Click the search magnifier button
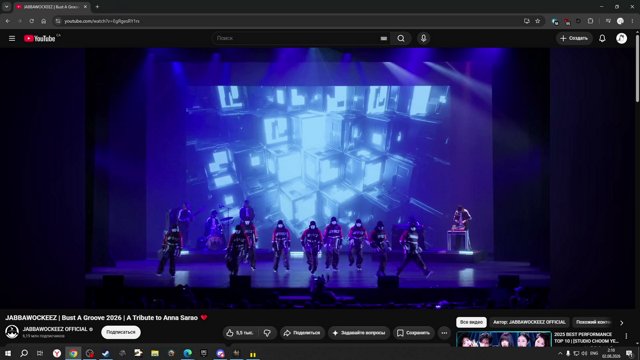The image size is (640, 360). click(401, 38)
